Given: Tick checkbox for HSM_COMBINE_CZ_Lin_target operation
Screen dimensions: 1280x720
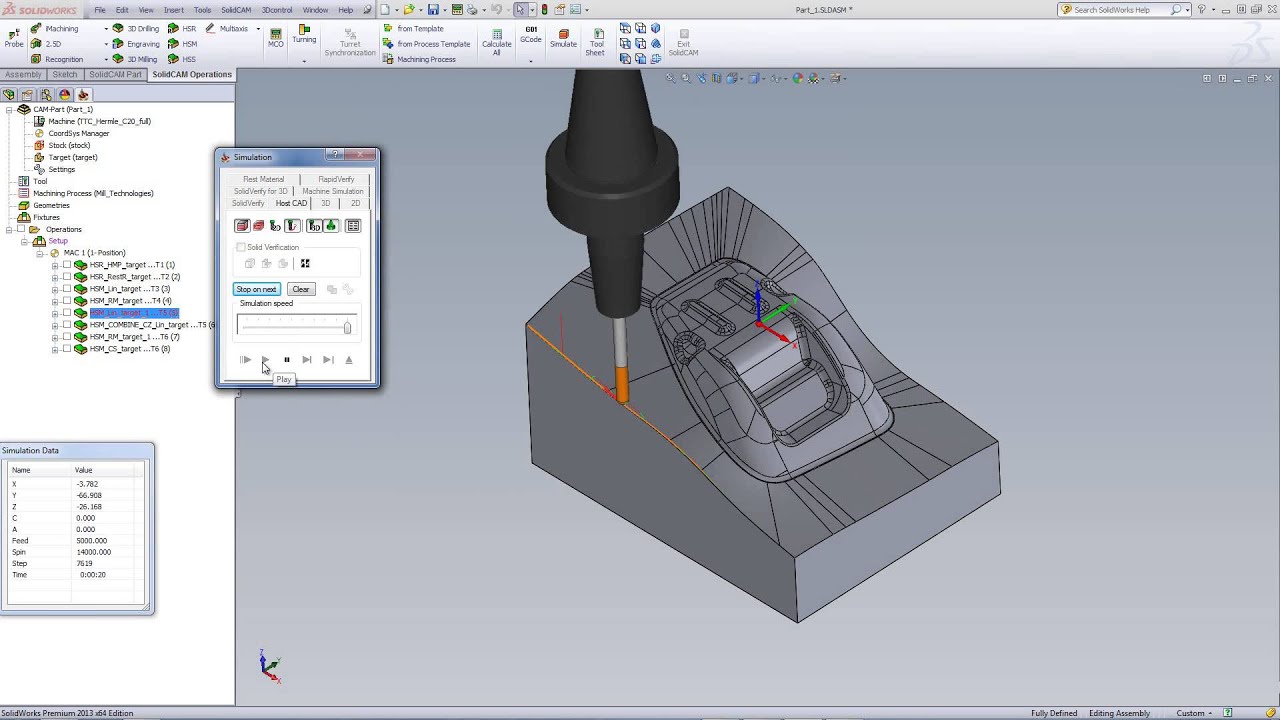Looking at the screenshot, I should [67, 325].
